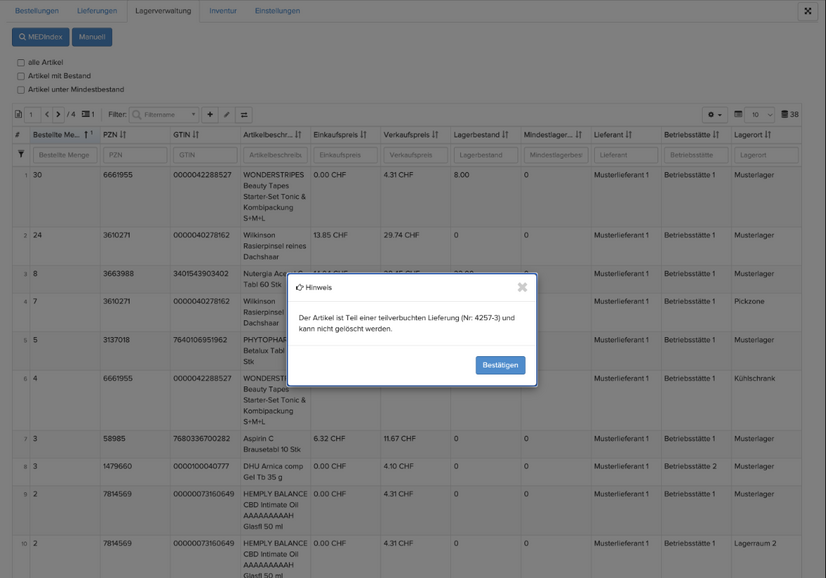The height and width of the screenshot is (578, 826).
Task: Click the funnel filter icon in table
Action: point(21,155)
